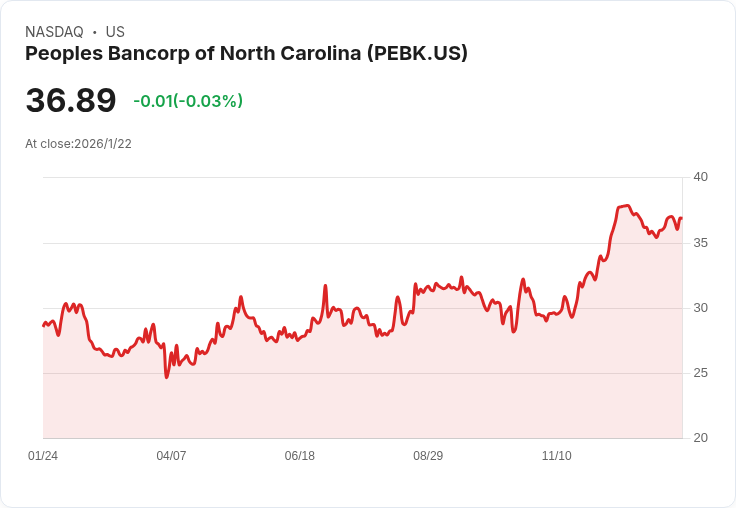
Task: Click the 08/29 date axis label
Action: [428, 456]
